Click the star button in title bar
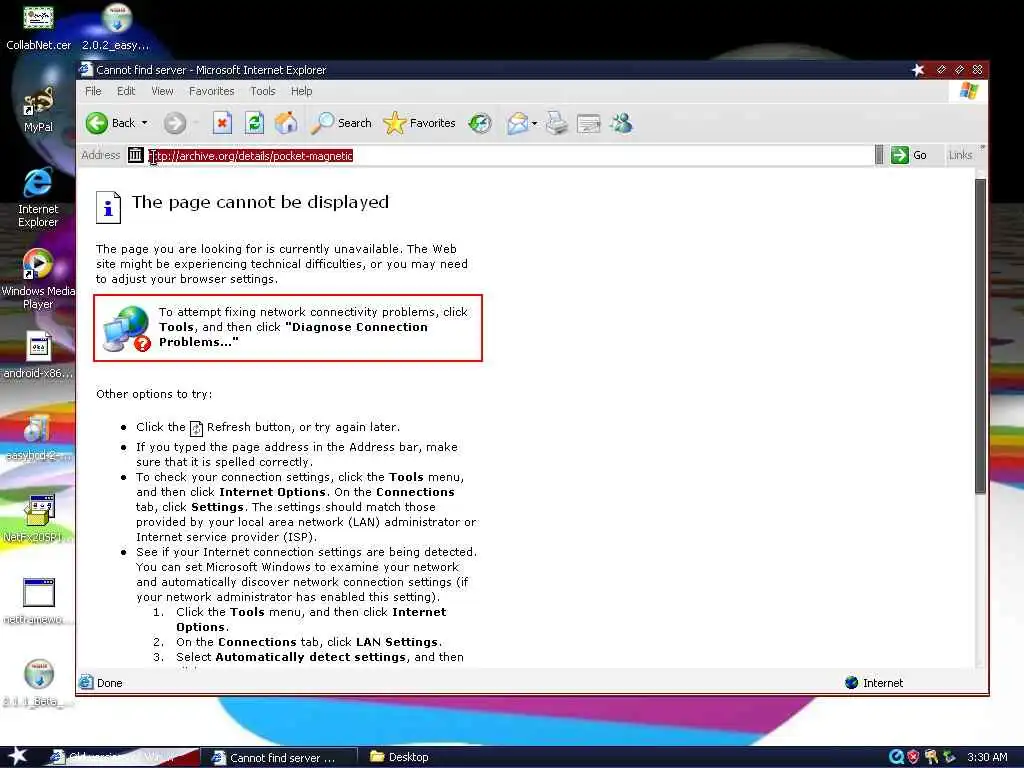The height and width of the screenshot is (768, 1024). [918, 70]
